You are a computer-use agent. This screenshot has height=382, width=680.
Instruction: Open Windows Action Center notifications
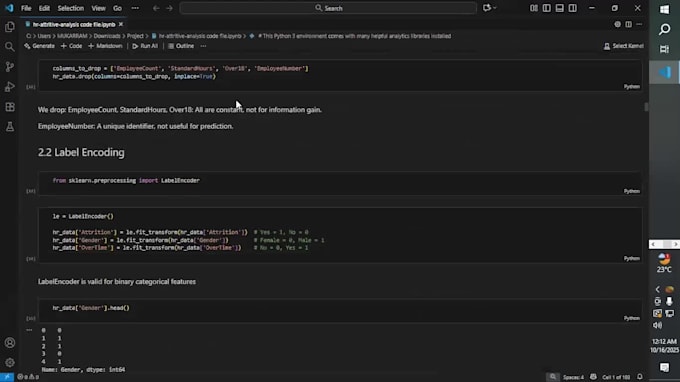(664, 367)
